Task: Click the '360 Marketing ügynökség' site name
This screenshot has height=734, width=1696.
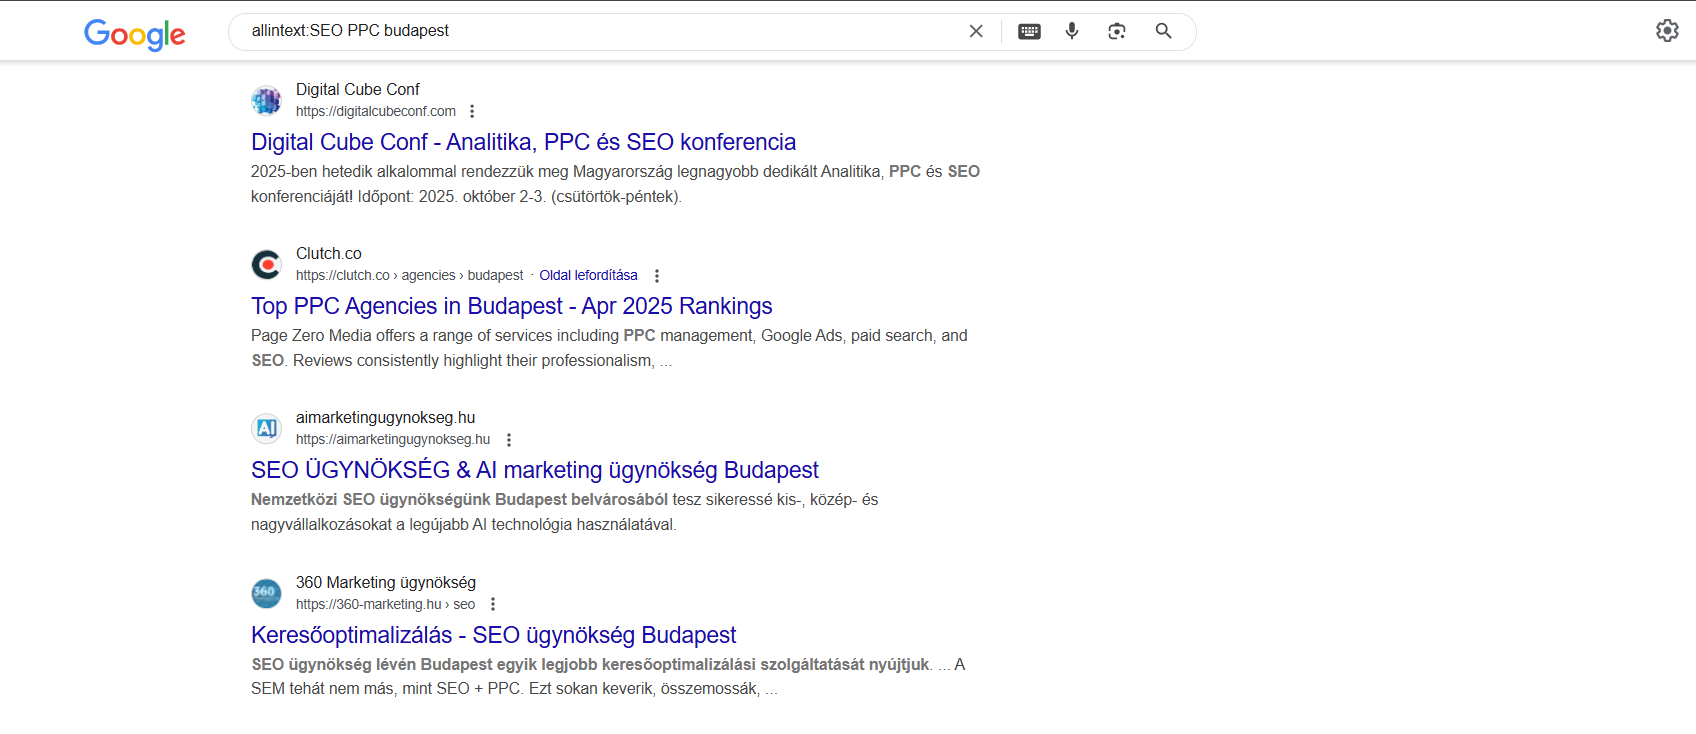Action: [x=386, y=582]
